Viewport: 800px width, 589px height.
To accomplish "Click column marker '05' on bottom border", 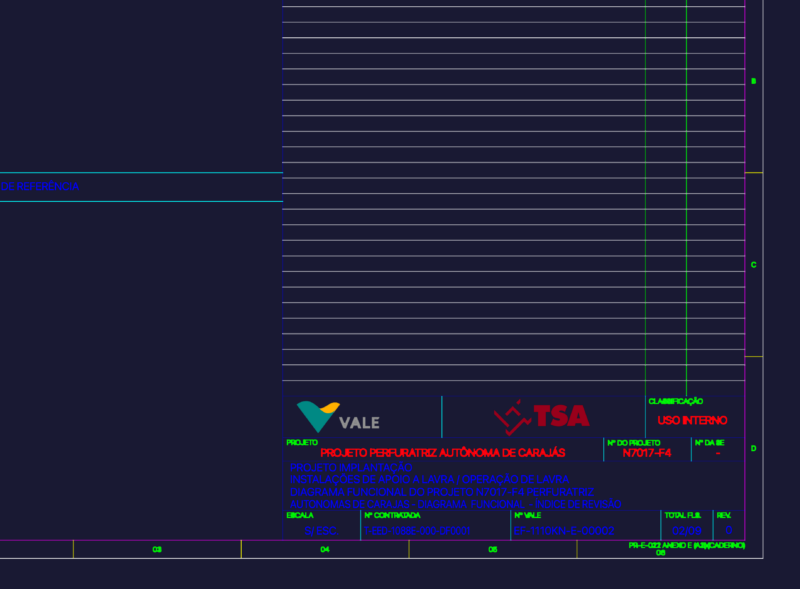I will (493, 549).
